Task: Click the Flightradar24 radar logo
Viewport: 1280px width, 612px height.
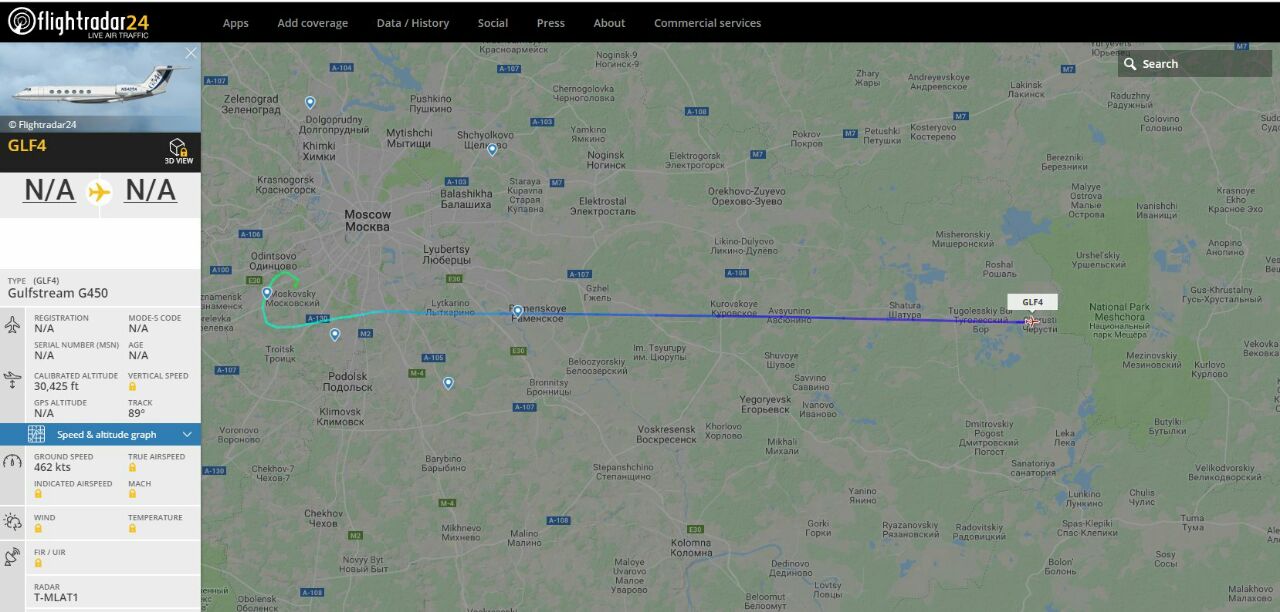Action: click(x=21, y=20)
